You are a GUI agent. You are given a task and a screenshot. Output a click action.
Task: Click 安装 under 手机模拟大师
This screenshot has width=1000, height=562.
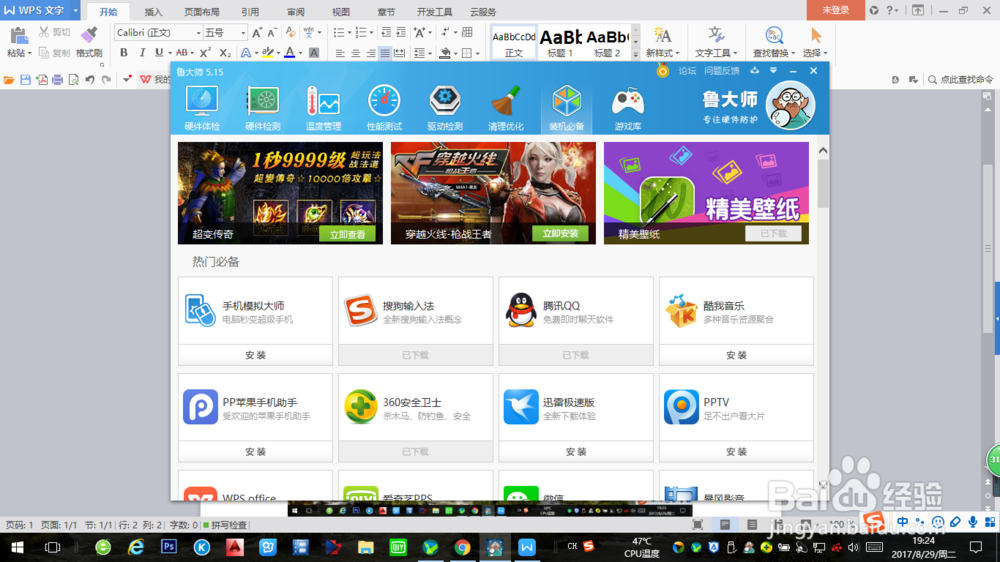(255, 355)
